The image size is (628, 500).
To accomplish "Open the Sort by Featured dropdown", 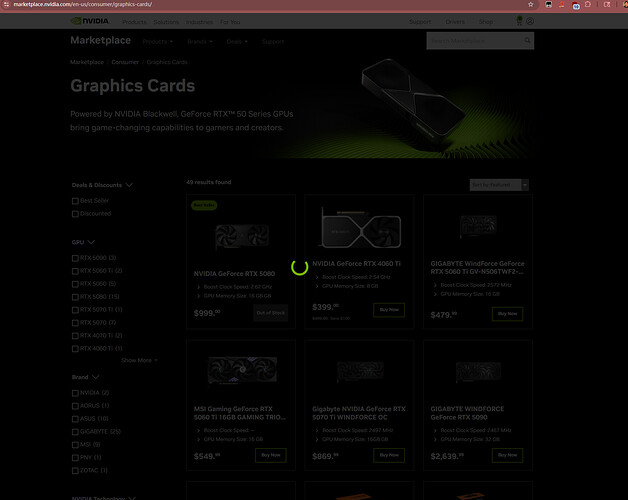I will (x=499, y=185).
